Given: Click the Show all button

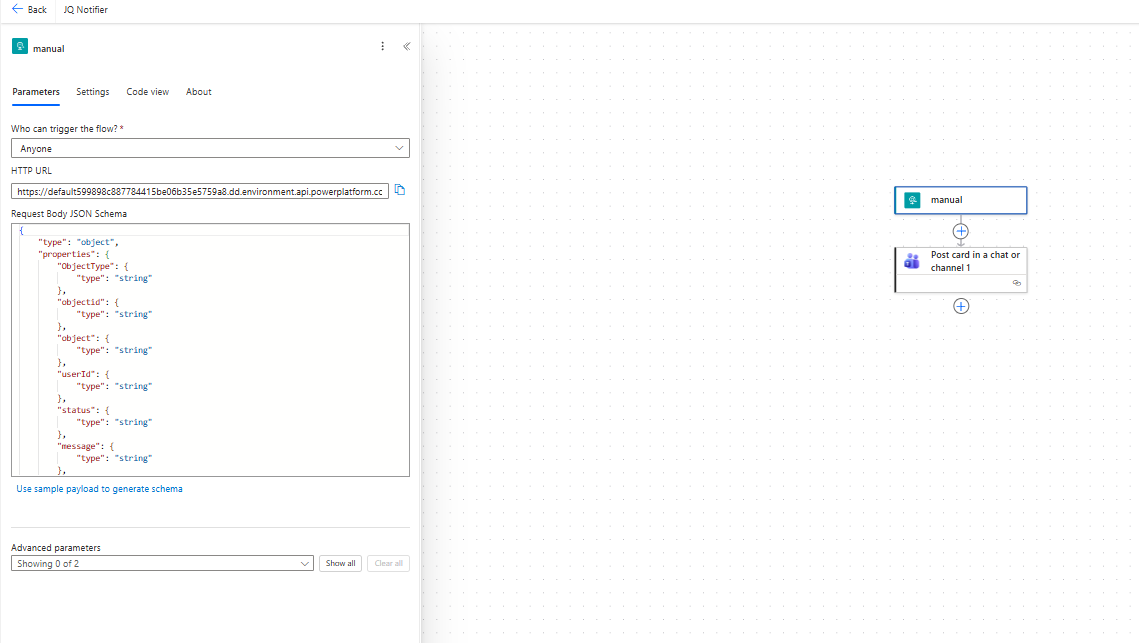Looking at the screenshot, I should (x=340, y=564).
